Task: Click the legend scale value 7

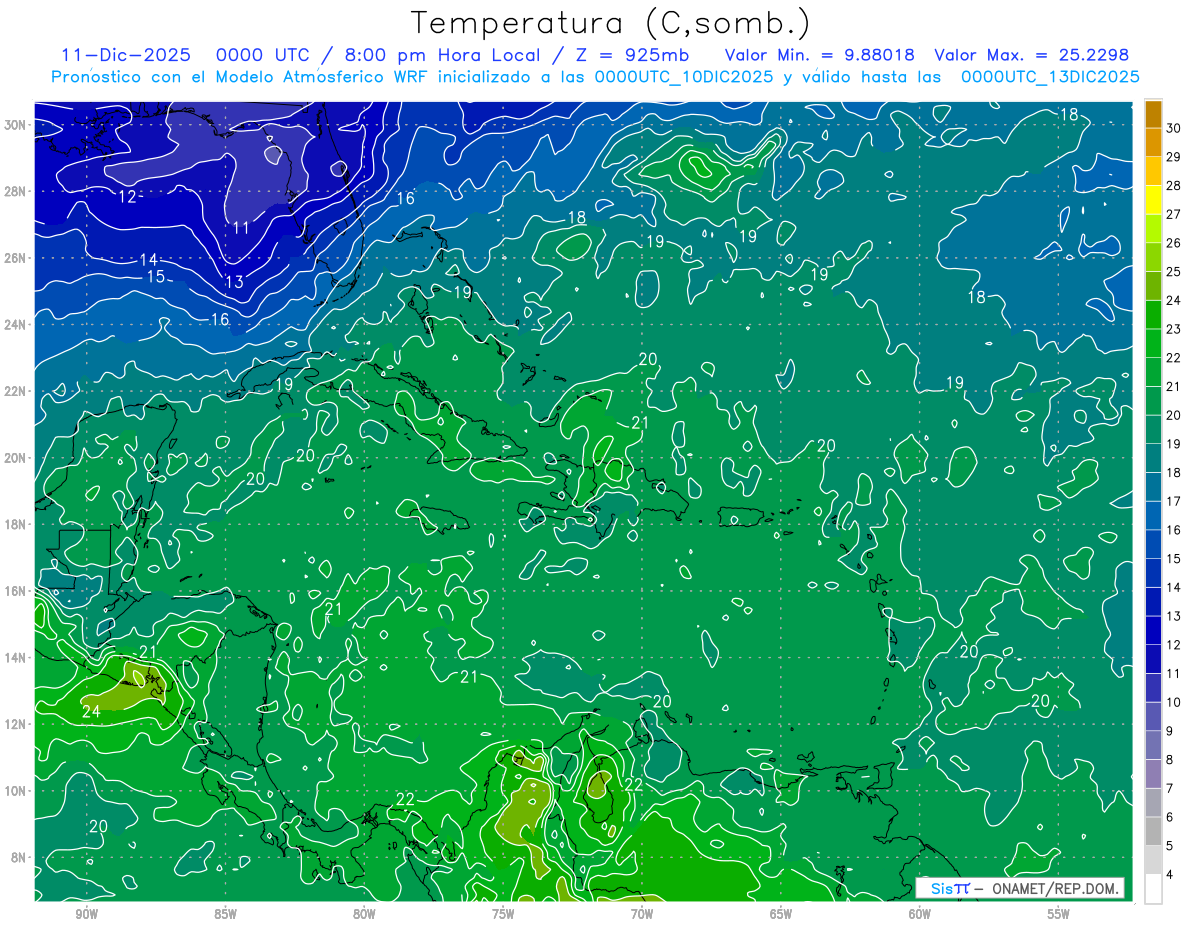Action: (1170, 789)
